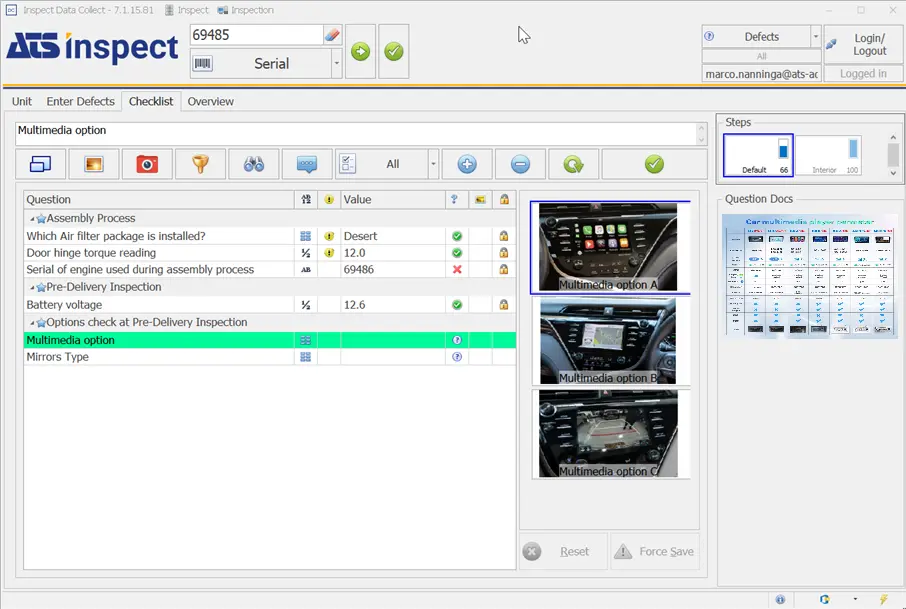This screenshot has height=609, width=906.
Task: Click the eraser icon beside serial 69485
Action: click(332, 35)
